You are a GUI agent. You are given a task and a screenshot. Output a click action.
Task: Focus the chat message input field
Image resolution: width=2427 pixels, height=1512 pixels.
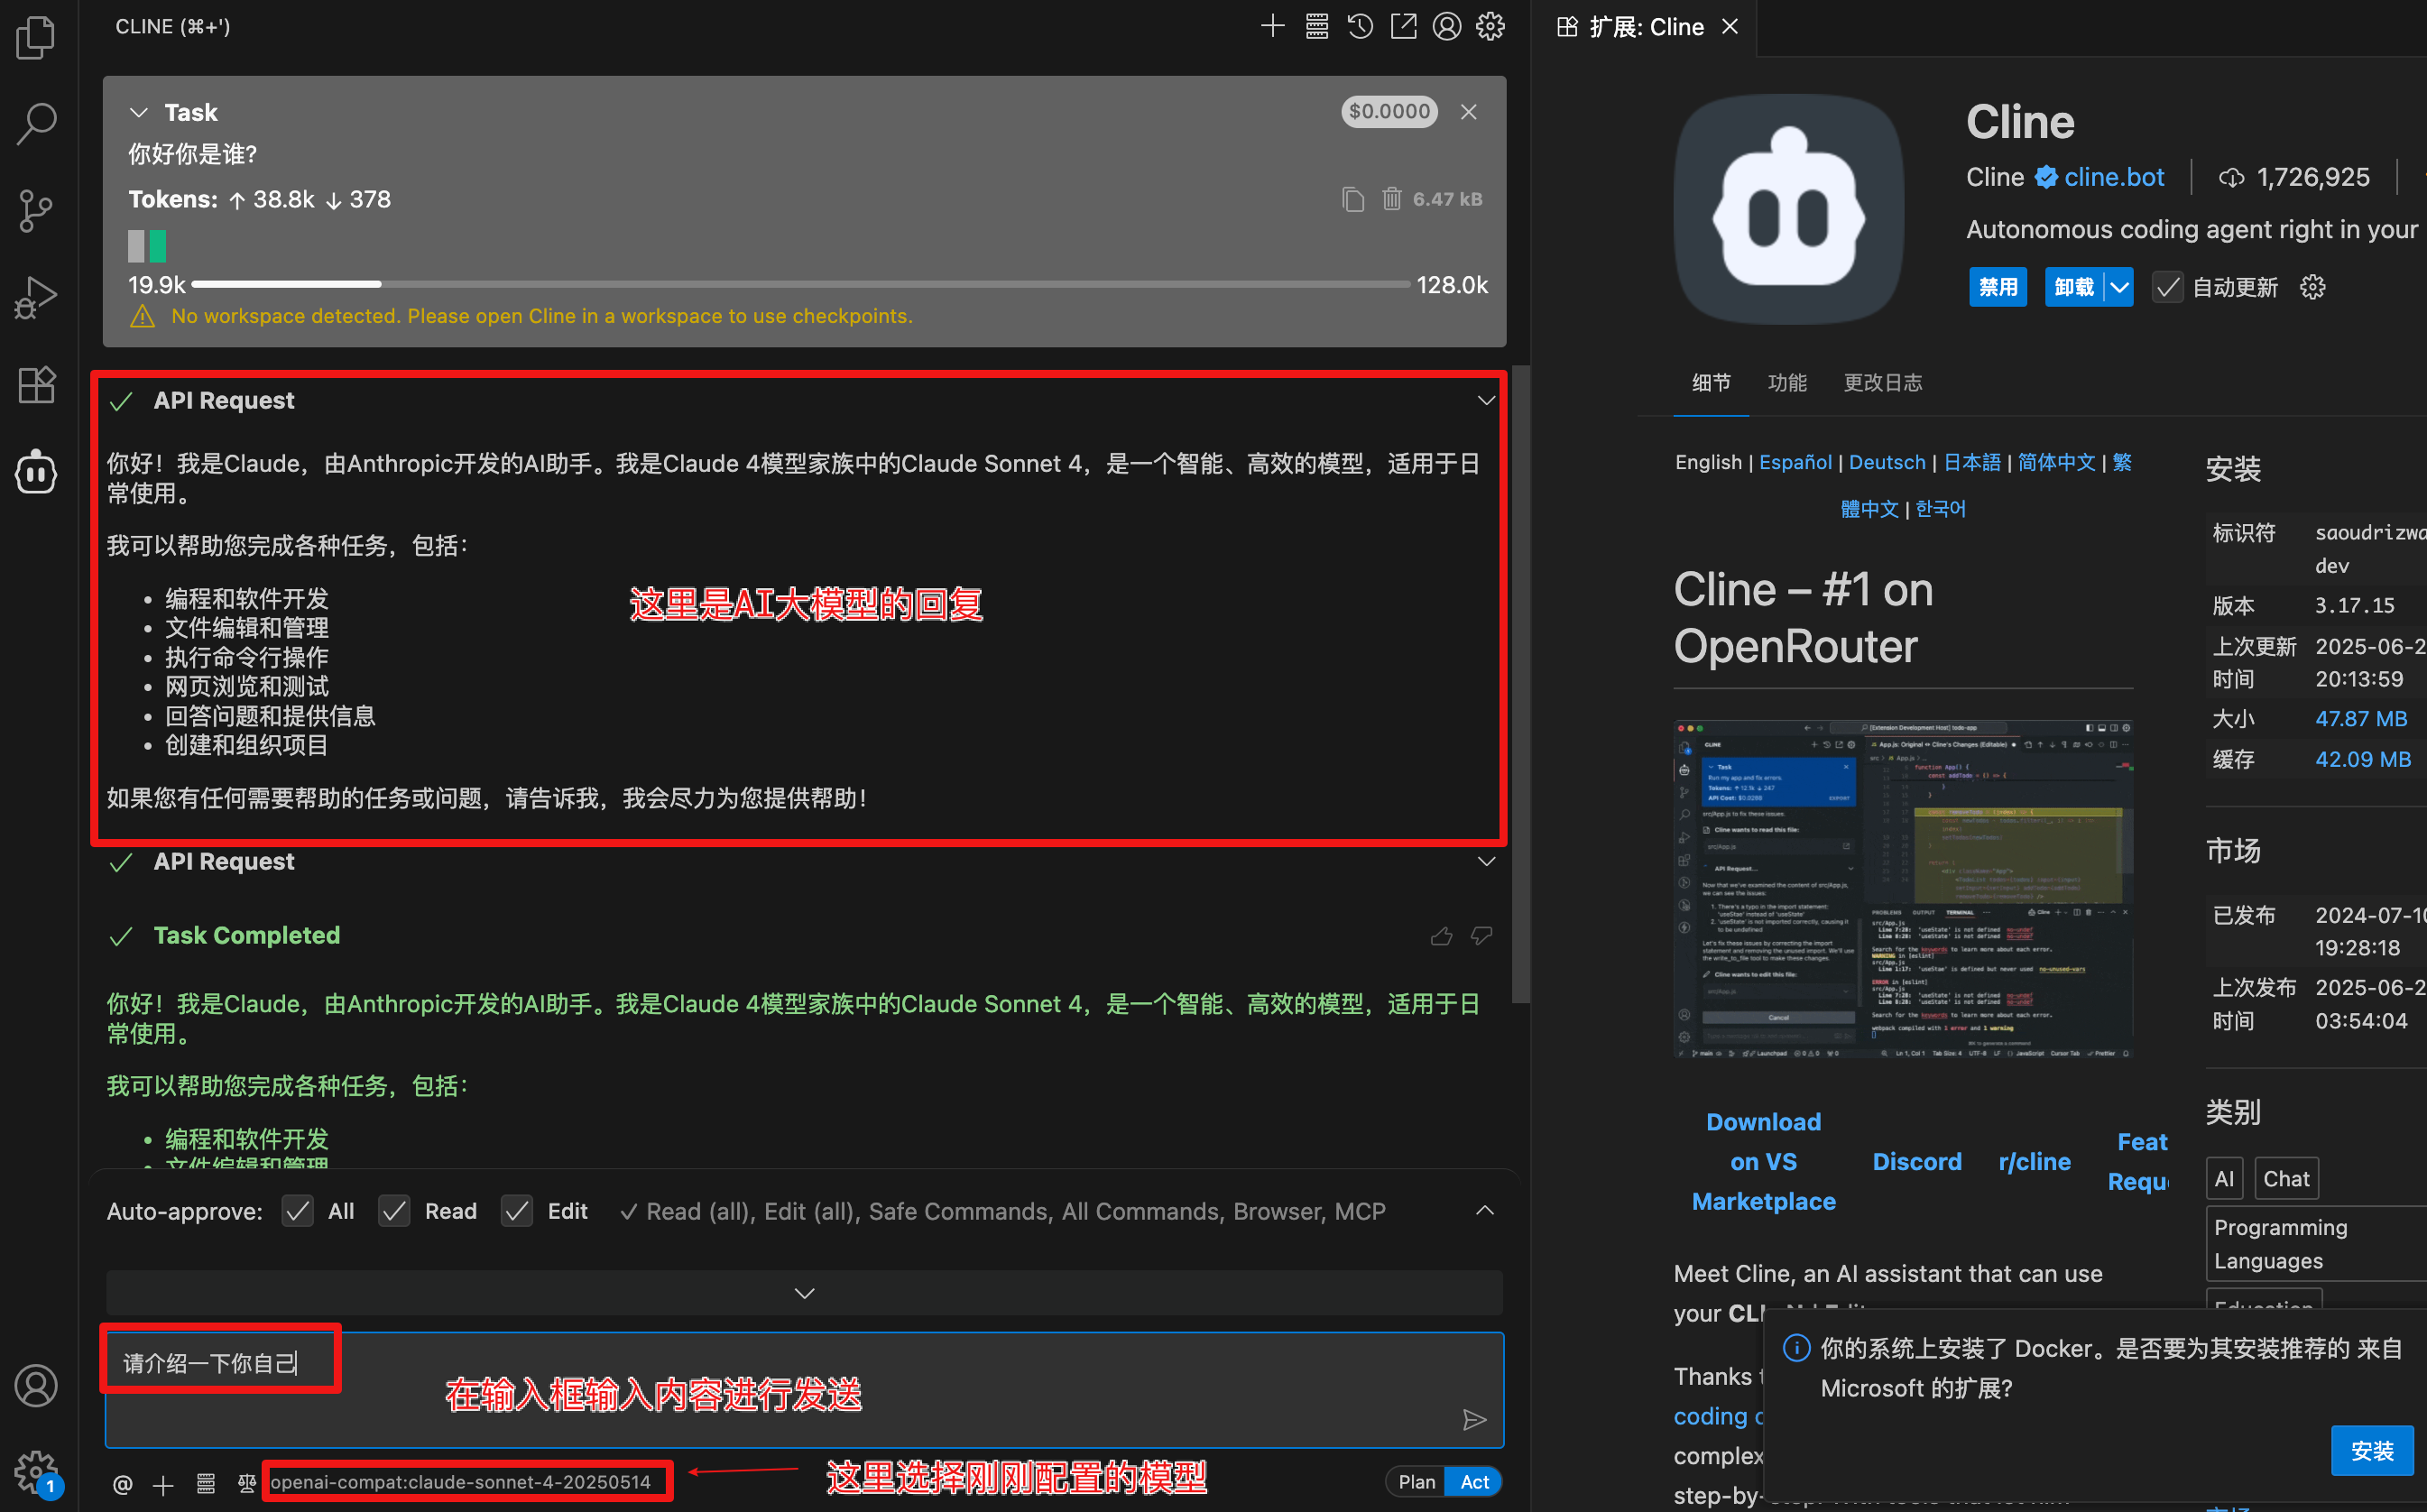(800, 1392)
